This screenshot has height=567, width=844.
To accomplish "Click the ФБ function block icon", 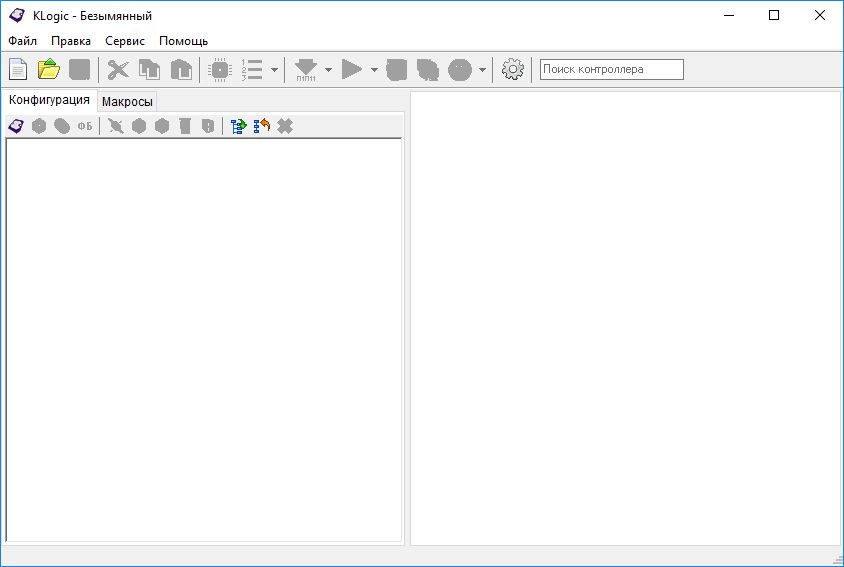I will pos(85,126).
